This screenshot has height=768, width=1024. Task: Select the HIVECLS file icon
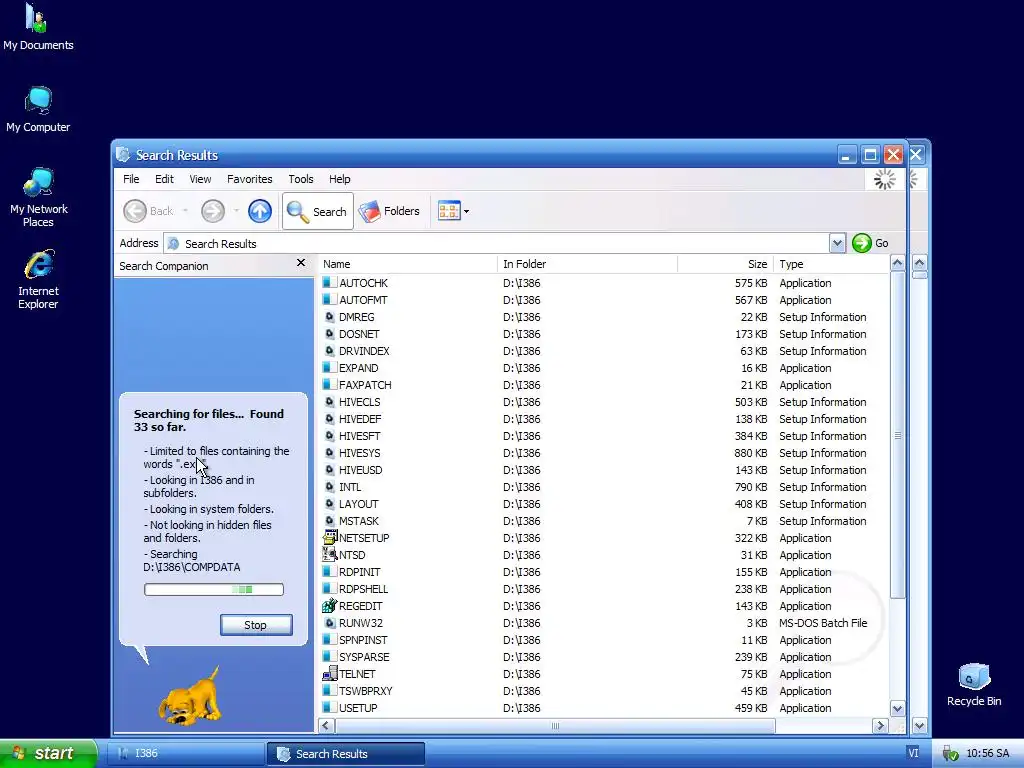329,402
